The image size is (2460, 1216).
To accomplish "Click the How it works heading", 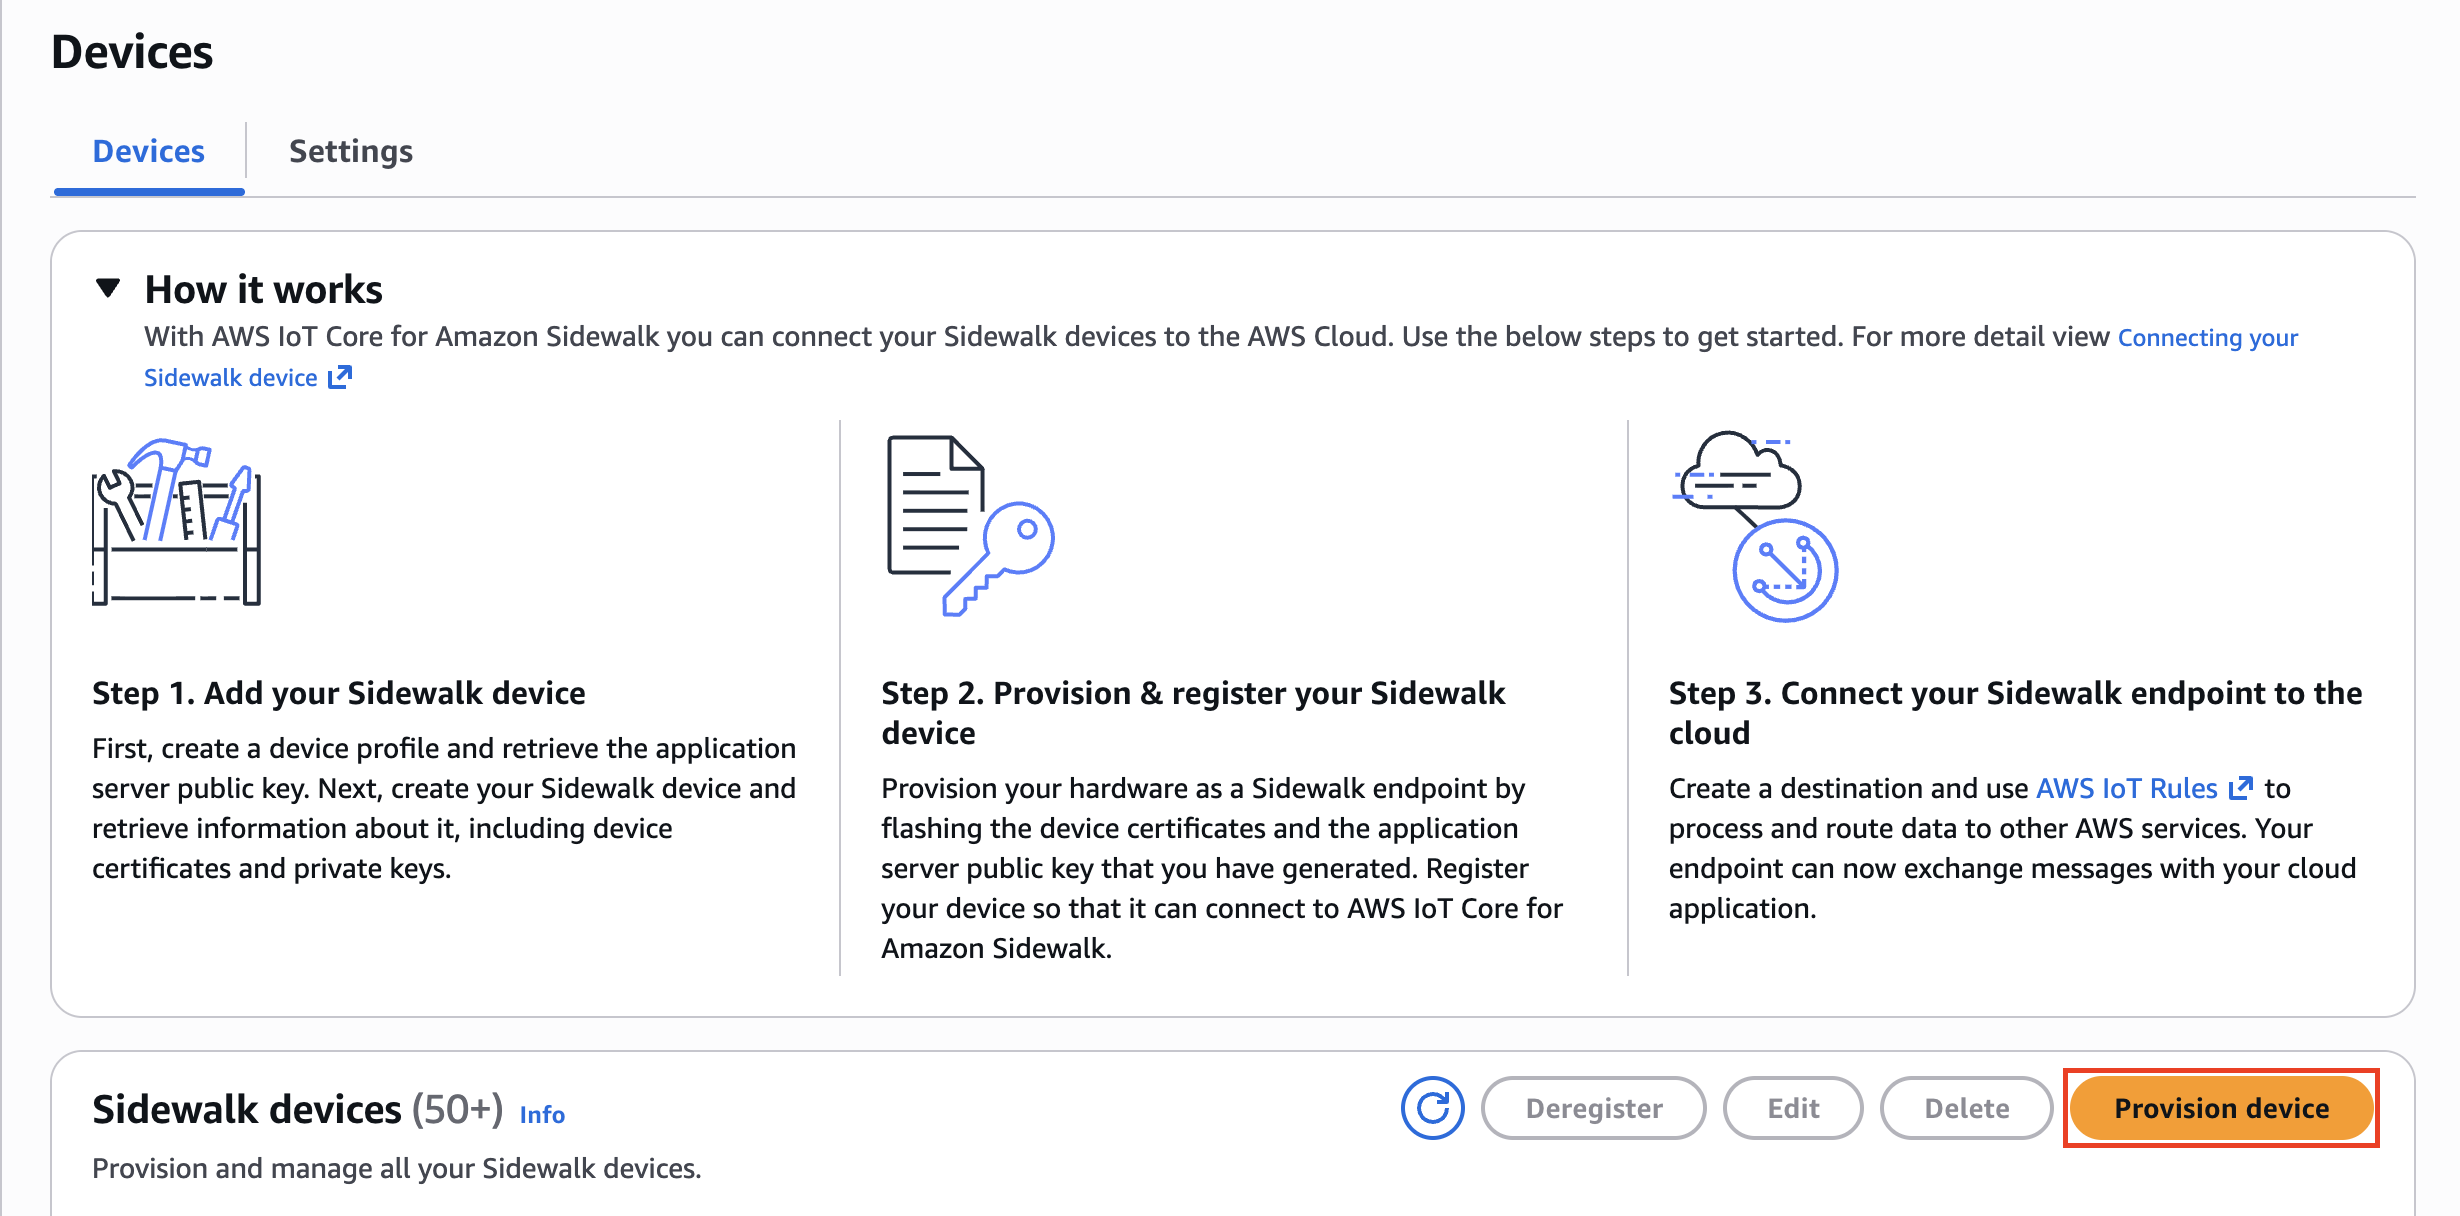I will [x=263, y=289].
